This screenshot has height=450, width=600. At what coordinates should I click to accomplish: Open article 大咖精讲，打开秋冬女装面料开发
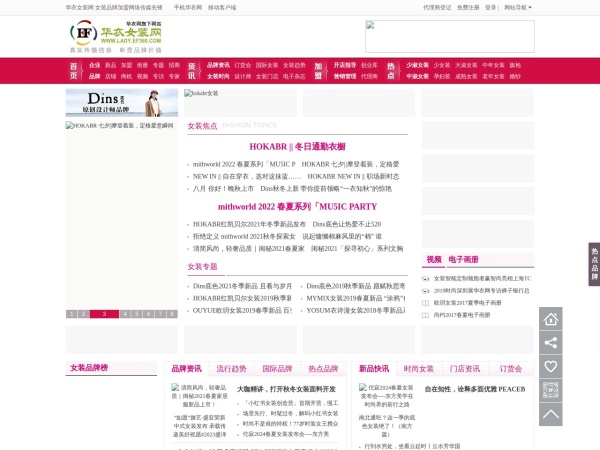(286, 389)
